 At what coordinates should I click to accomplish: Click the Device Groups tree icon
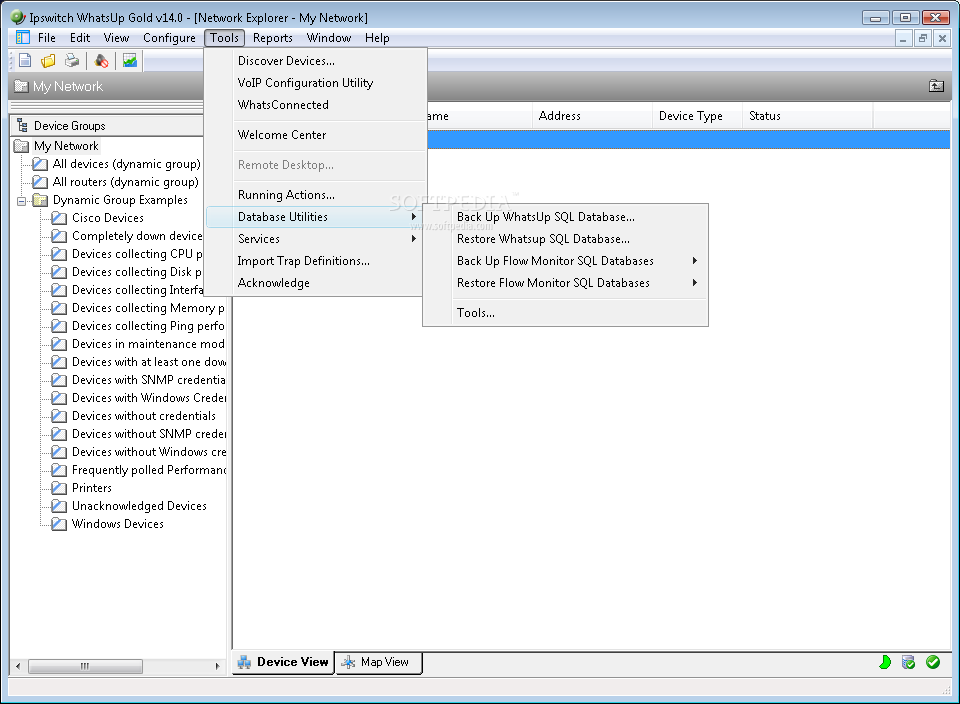tap(23, 125)
